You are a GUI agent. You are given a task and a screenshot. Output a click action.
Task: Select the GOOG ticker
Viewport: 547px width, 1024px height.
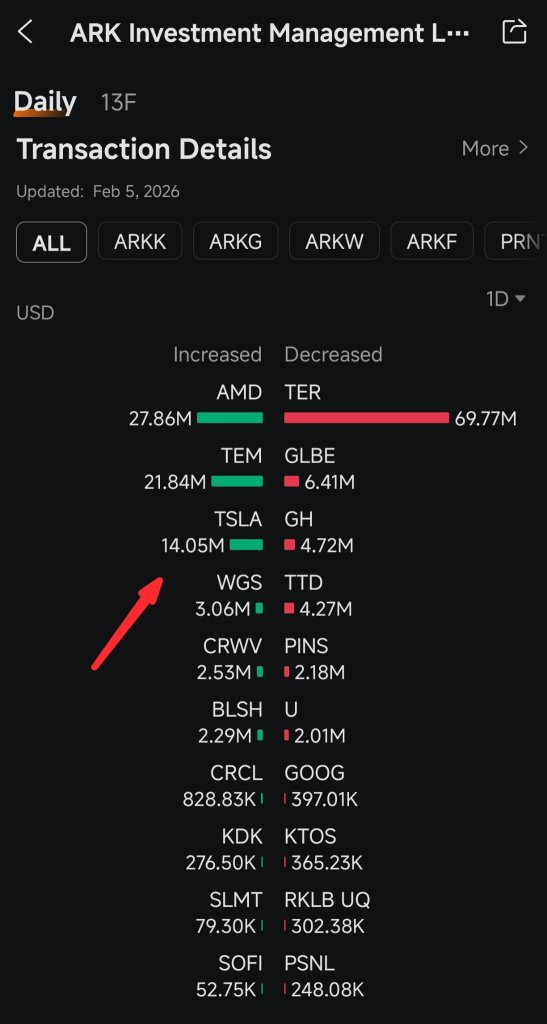coord(314,773)
